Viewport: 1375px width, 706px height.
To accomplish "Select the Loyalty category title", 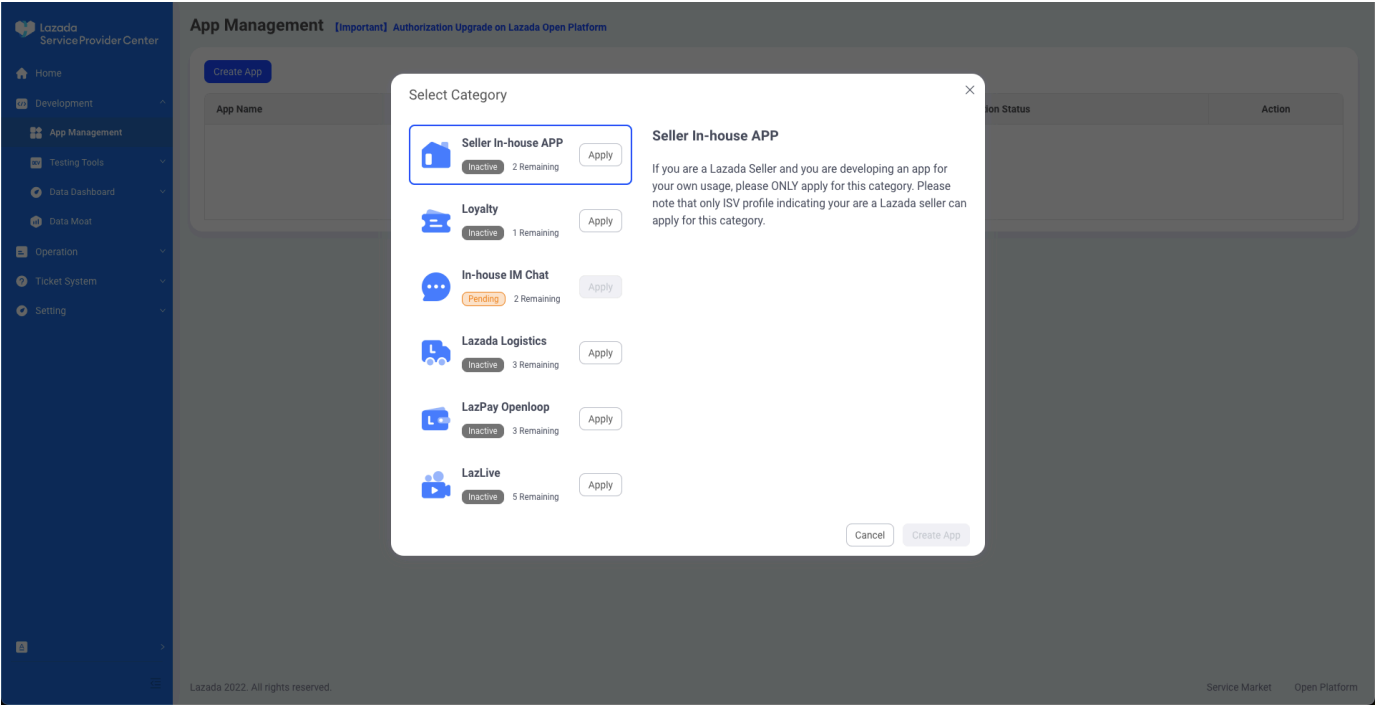I will [480, 209].
